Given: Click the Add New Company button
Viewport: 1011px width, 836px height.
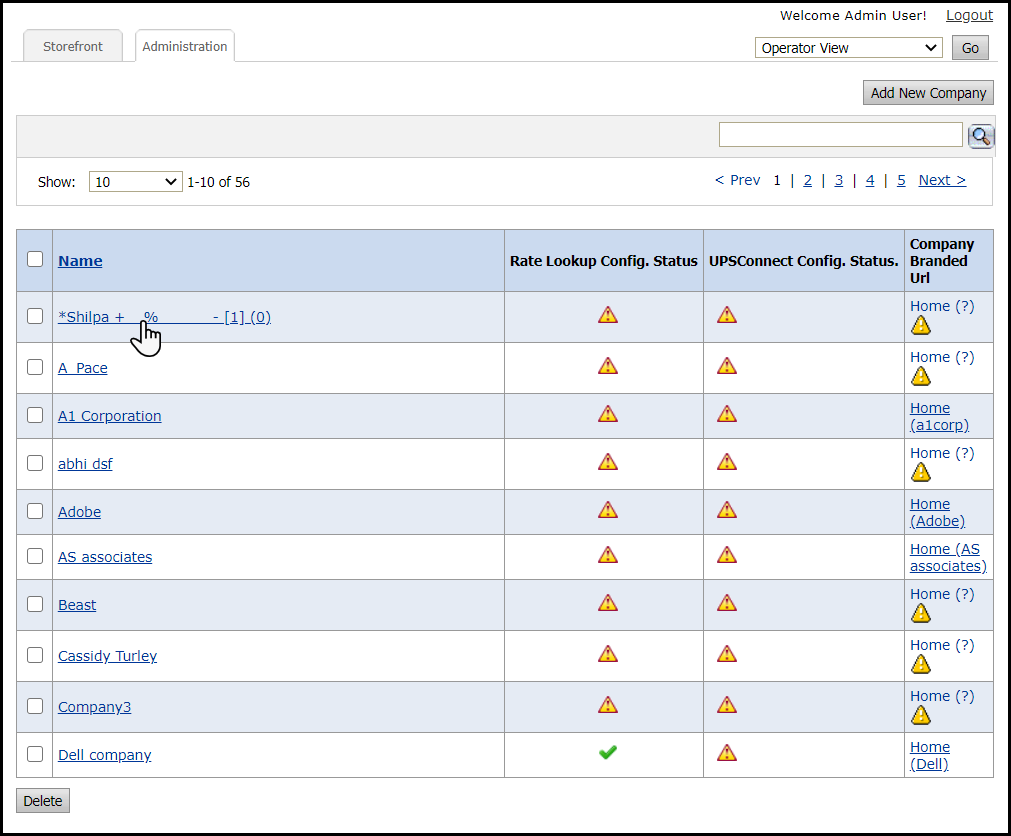Looking at the screenshot, I should click(x=928, y=93).
